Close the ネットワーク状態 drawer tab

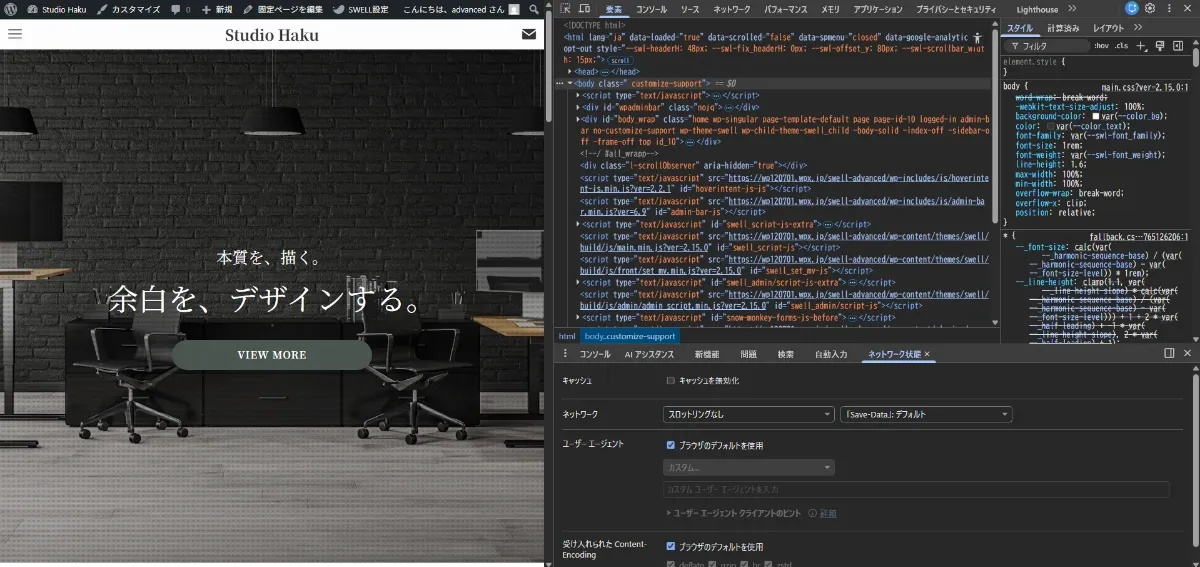click(x=927, y=354)
